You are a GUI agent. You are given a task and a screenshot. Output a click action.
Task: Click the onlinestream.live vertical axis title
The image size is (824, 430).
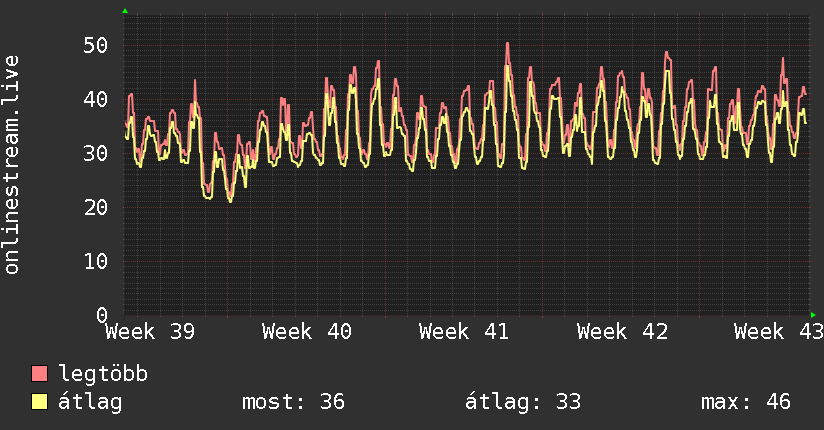11,165
